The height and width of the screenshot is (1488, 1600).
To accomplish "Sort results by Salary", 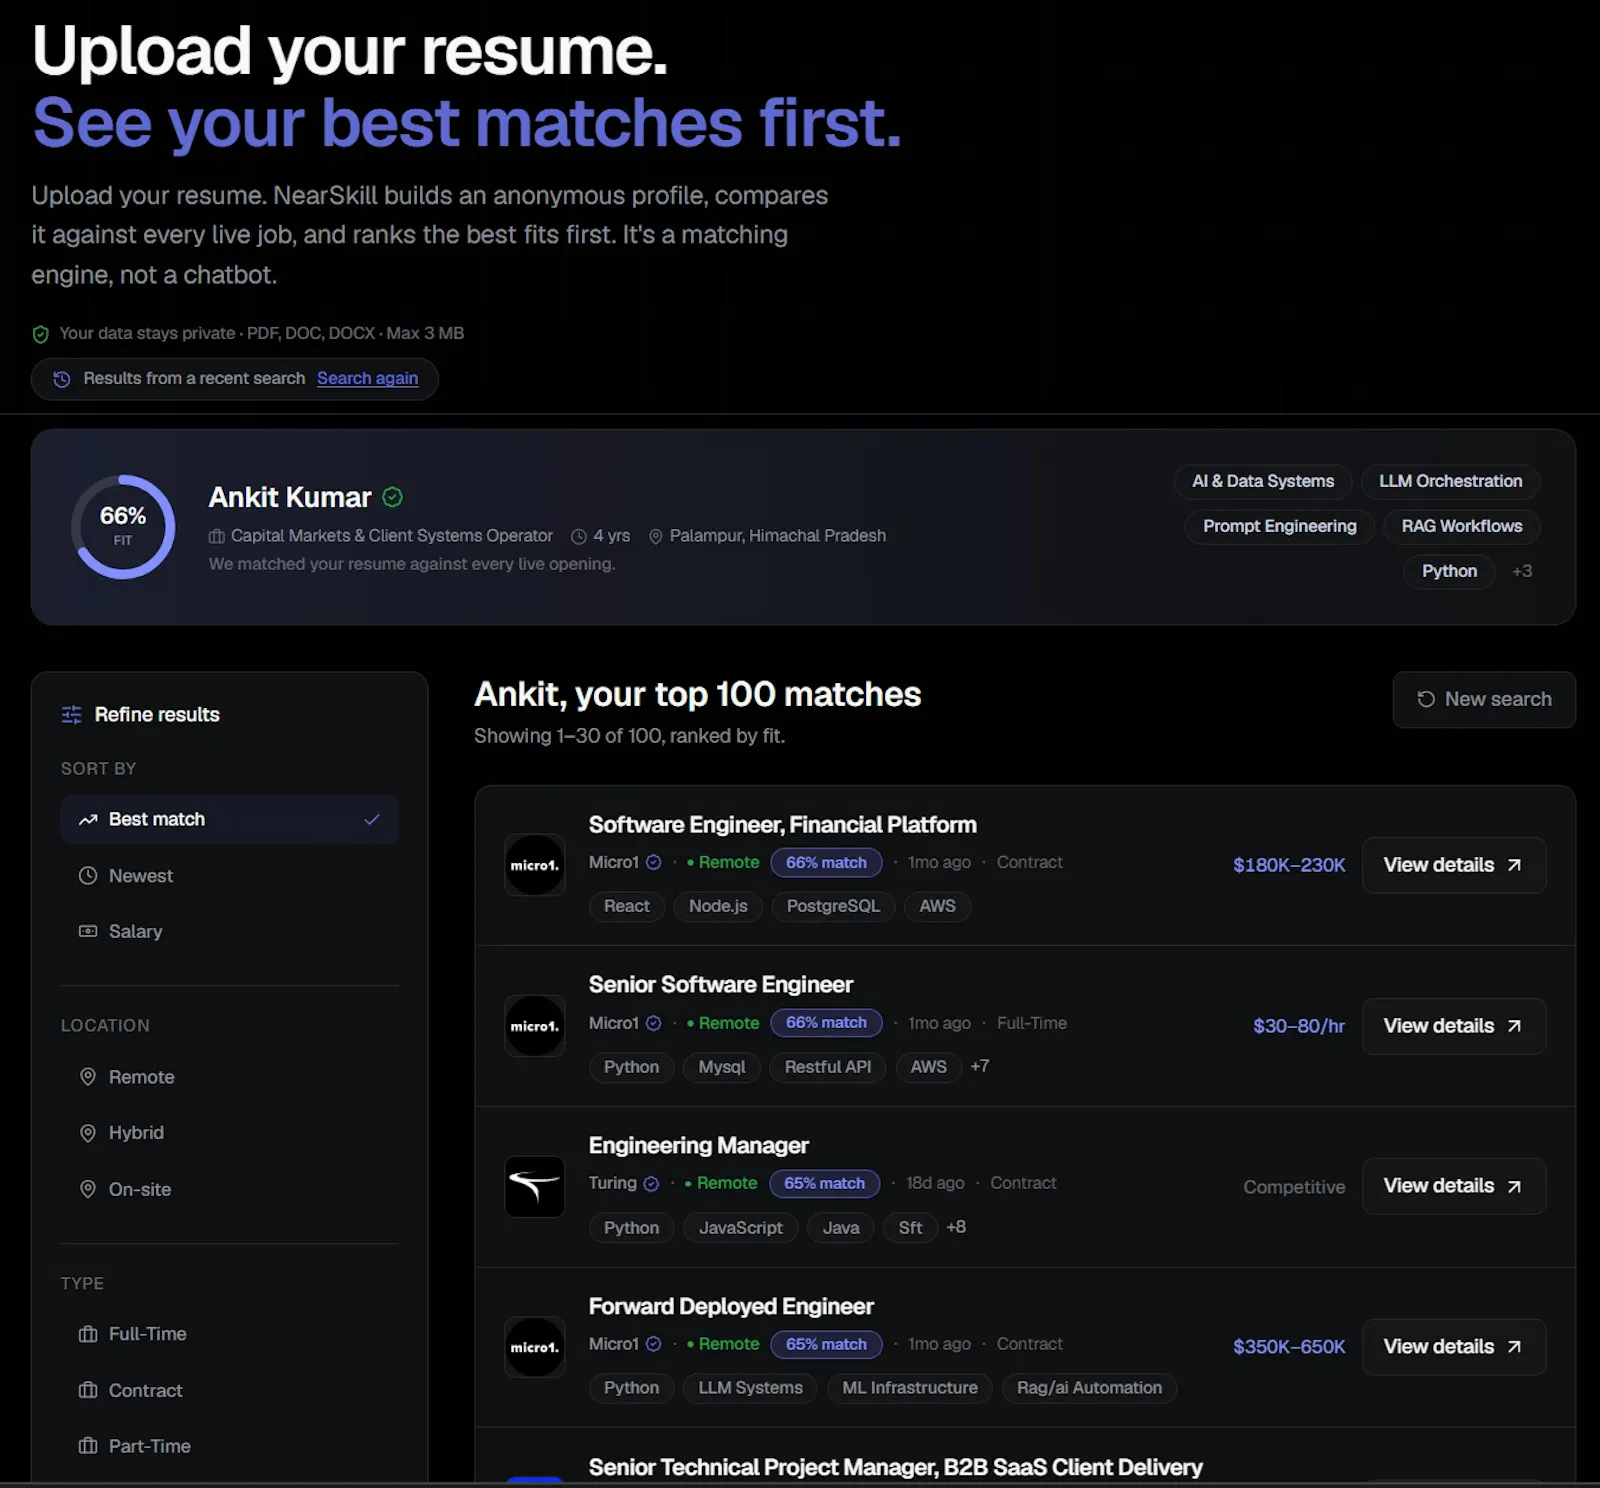I will click(229, 932).
